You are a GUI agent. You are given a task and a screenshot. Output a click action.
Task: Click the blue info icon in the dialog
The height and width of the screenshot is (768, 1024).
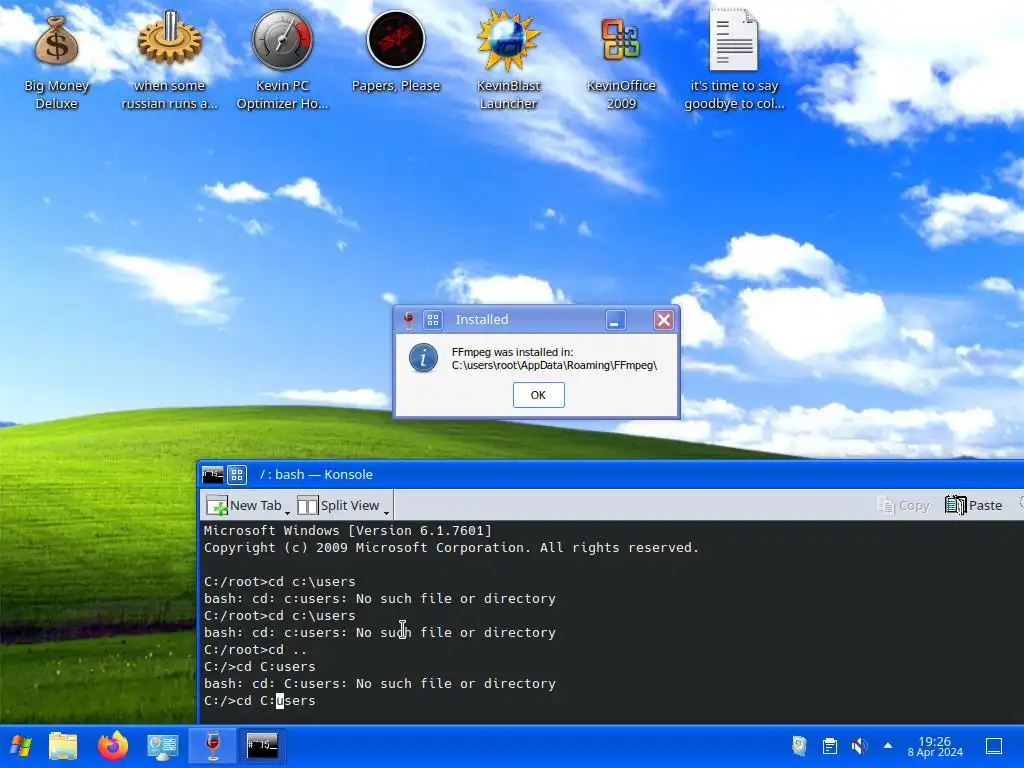click(423, 359)
